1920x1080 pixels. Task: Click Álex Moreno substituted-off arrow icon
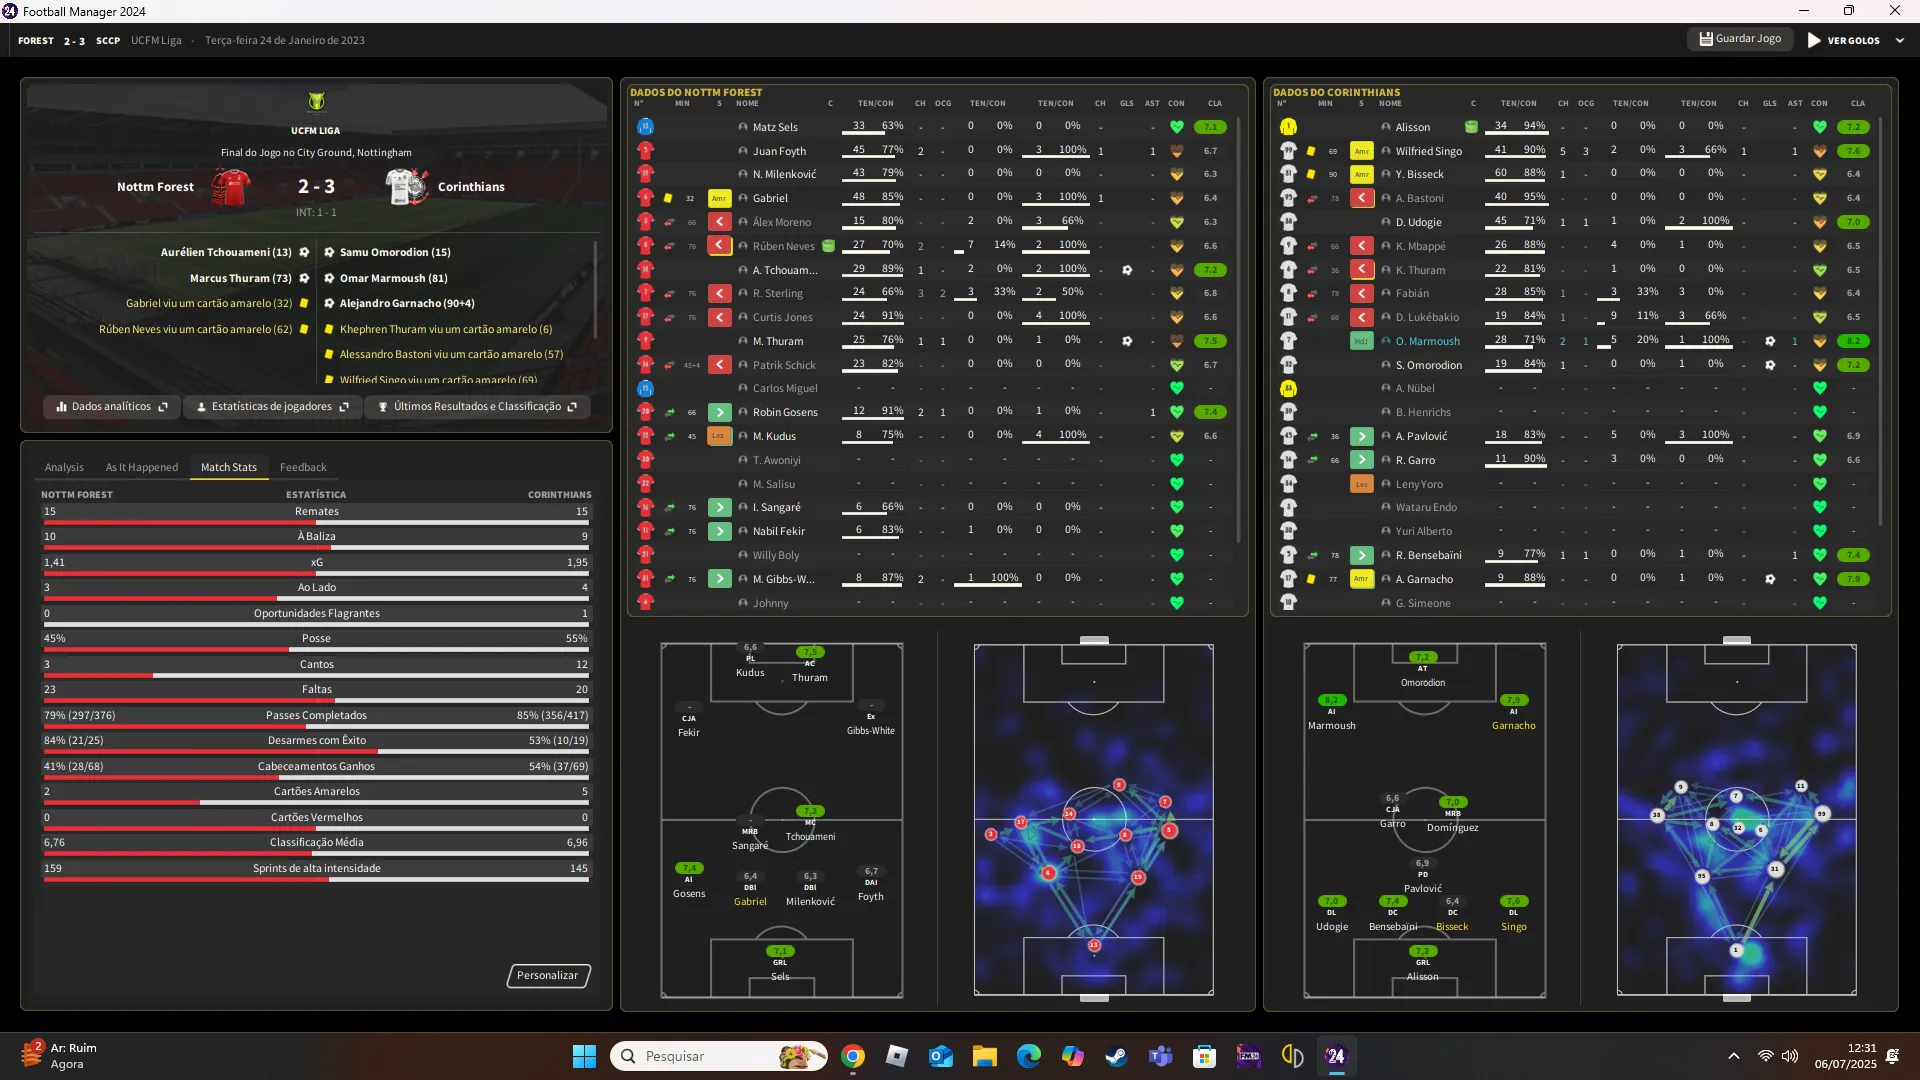pyautogui.click(x=719, y=222)
